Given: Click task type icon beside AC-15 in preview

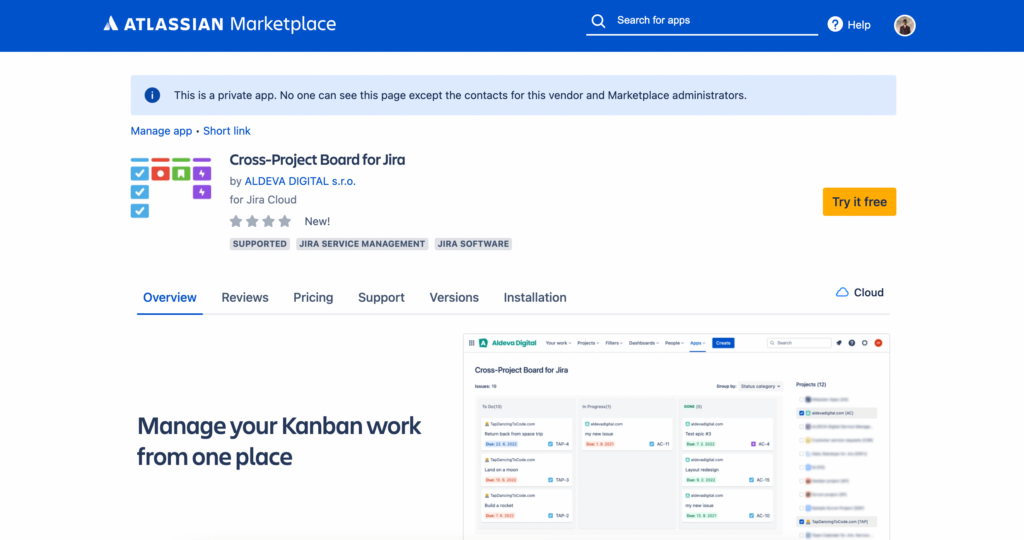Looking at the screenshot, I should click(752, 480).
